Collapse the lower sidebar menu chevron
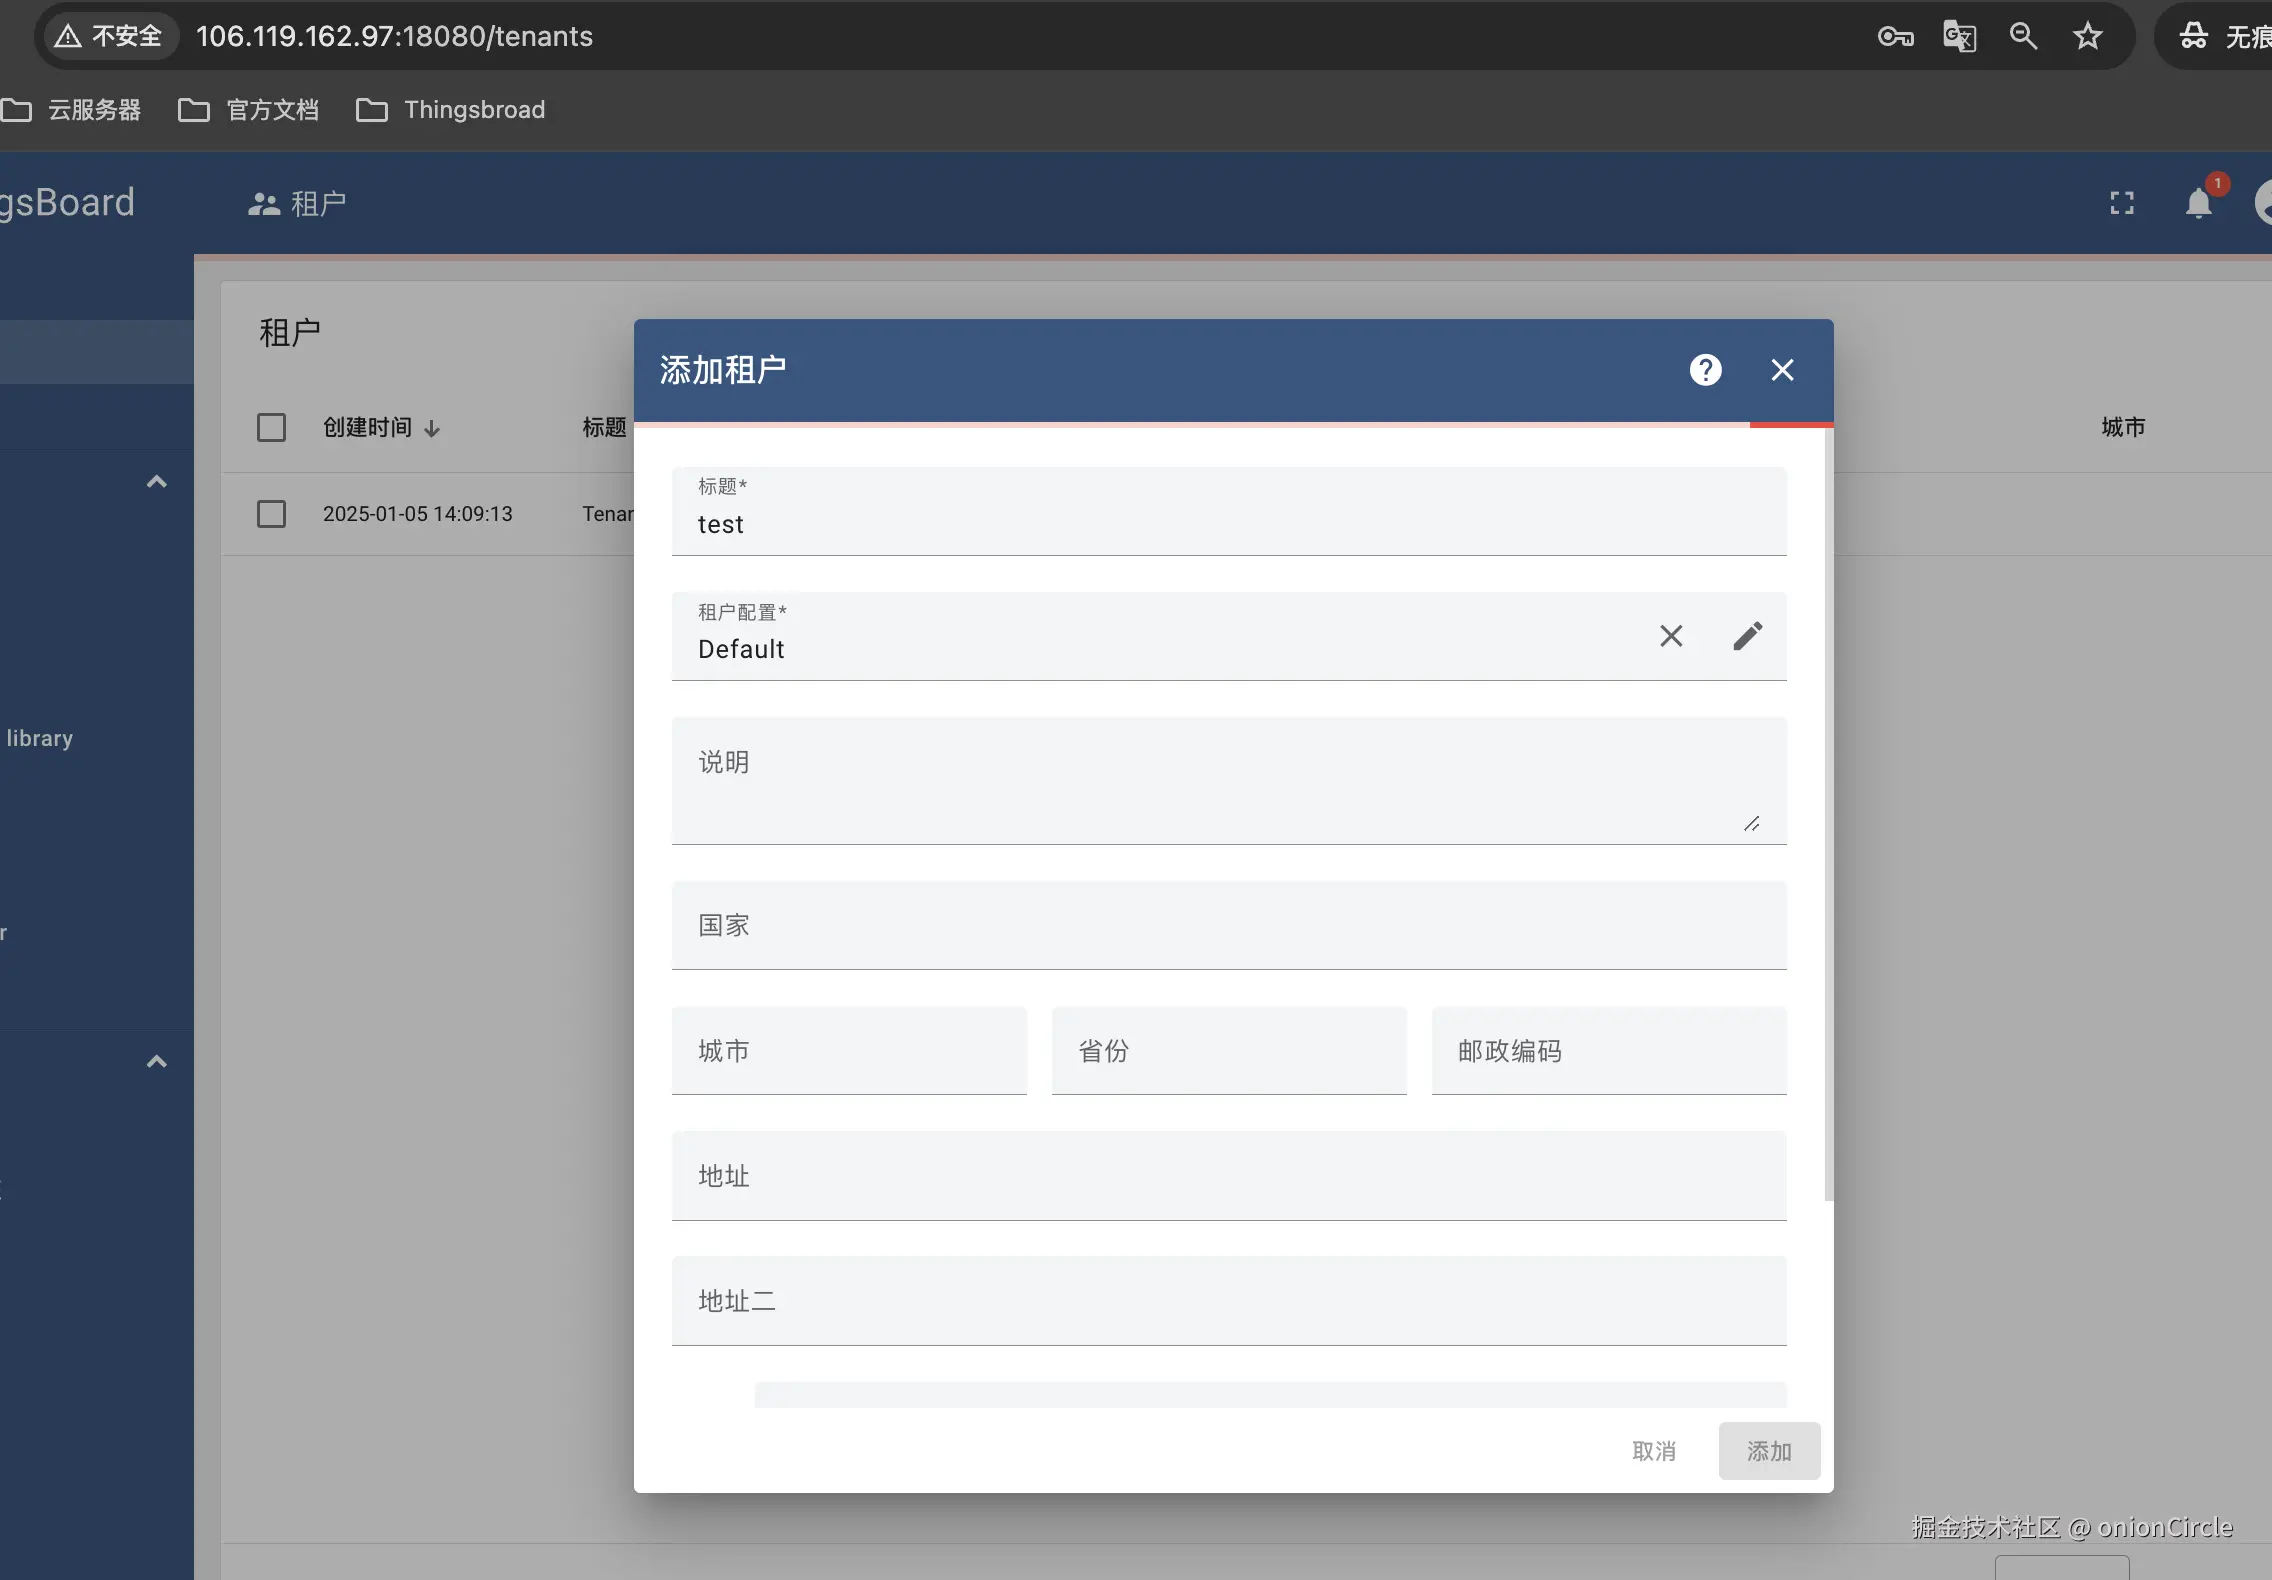Image resolution: width=2272 pixels, height=1580 pixels. pyautogui.click(x=157, y=1062)
